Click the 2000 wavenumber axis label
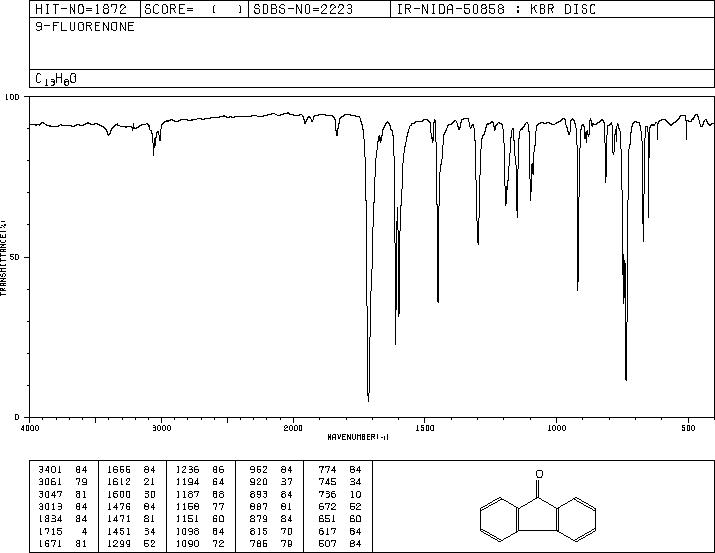 pos(293,428)
